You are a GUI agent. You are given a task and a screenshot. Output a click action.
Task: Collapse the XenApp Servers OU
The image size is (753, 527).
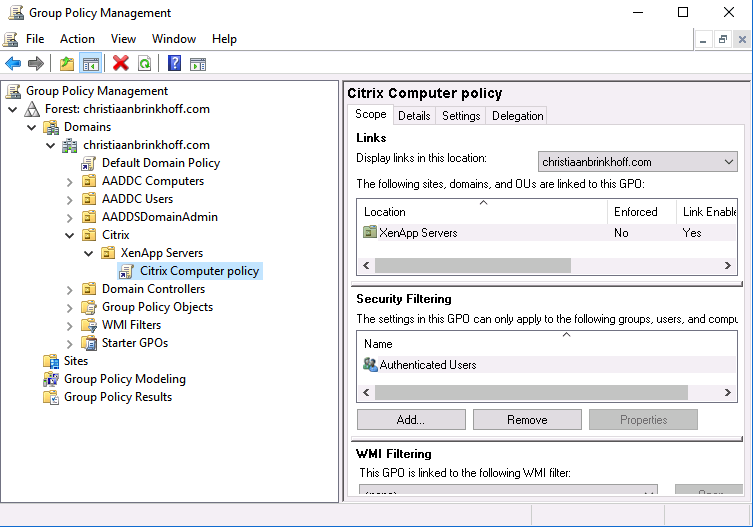(x=88, y=254)
